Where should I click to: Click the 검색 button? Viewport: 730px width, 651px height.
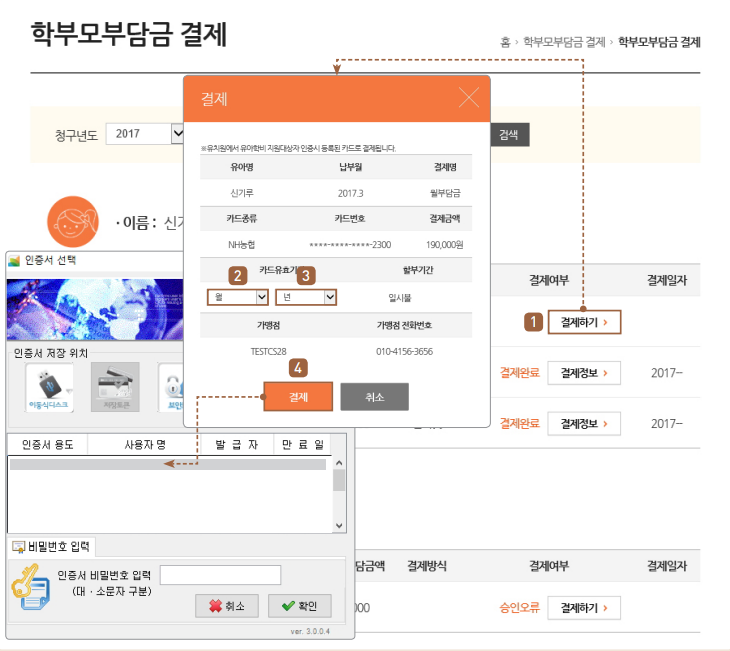coord(509,135)
